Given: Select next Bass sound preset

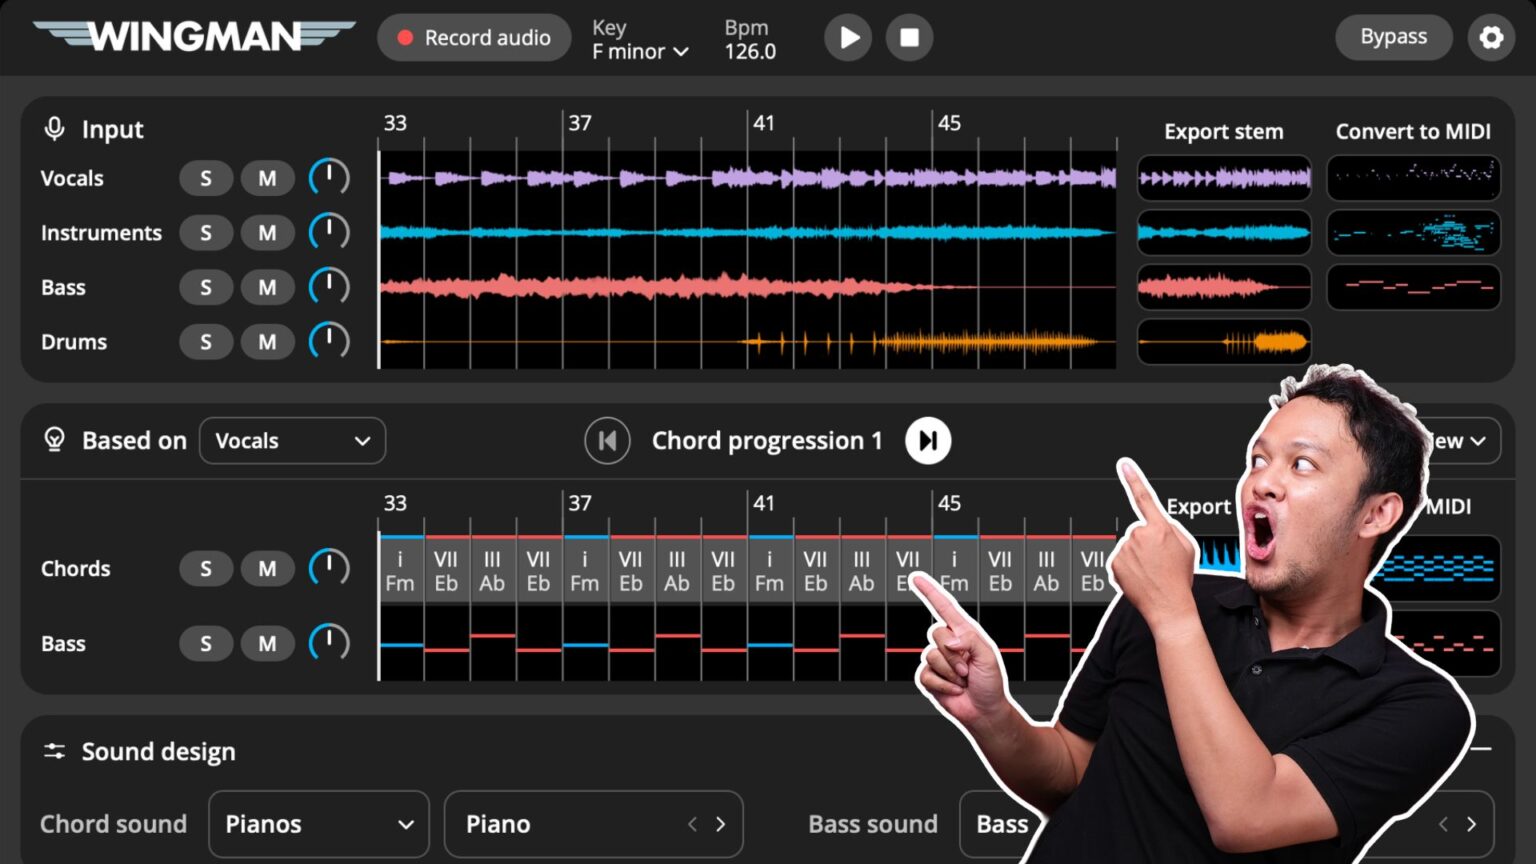Looking at the screenshot, I should (x=1471, y=824).
